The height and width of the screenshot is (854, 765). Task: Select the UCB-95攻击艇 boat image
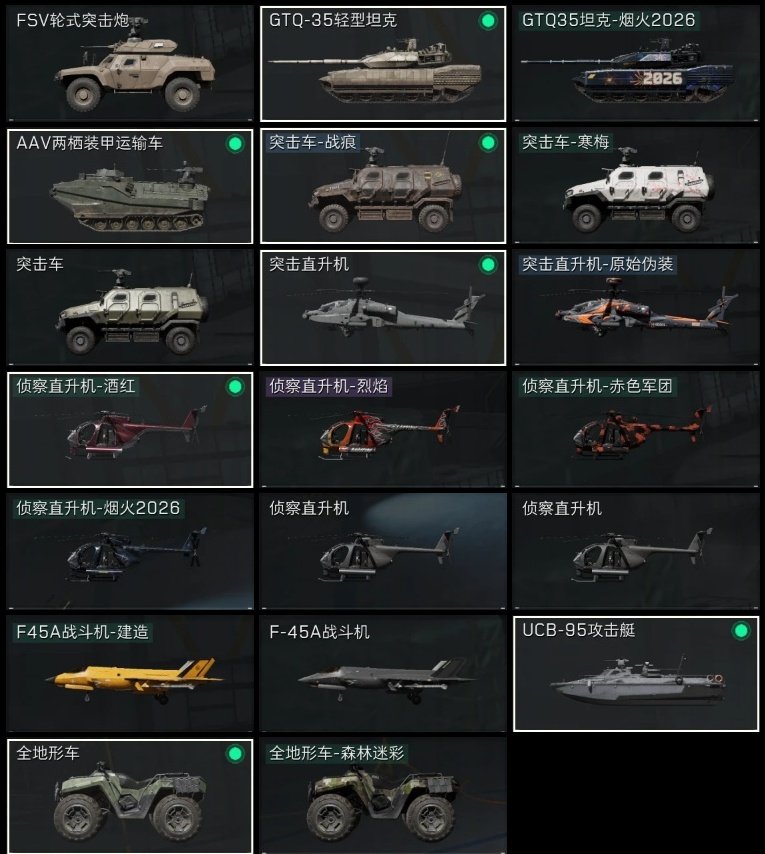pyautogui.click(x=636, y=682)
